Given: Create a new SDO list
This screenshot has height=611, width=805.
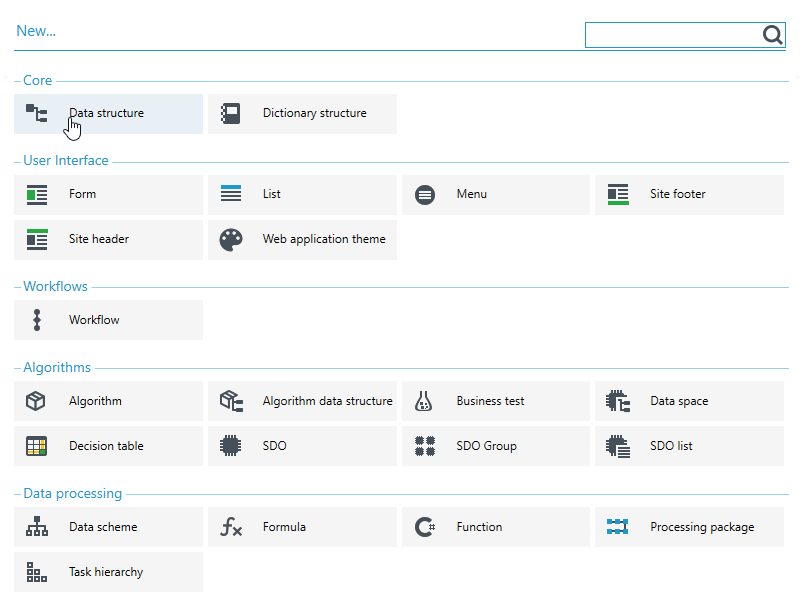Looking at the screenshot, I should point(689,446).
